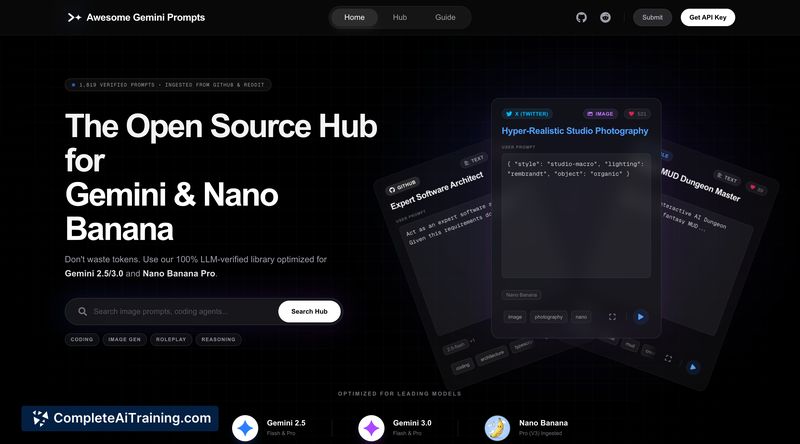
Task: Toggle the IMAGE GEN filter chip
Action: [124, 340]
